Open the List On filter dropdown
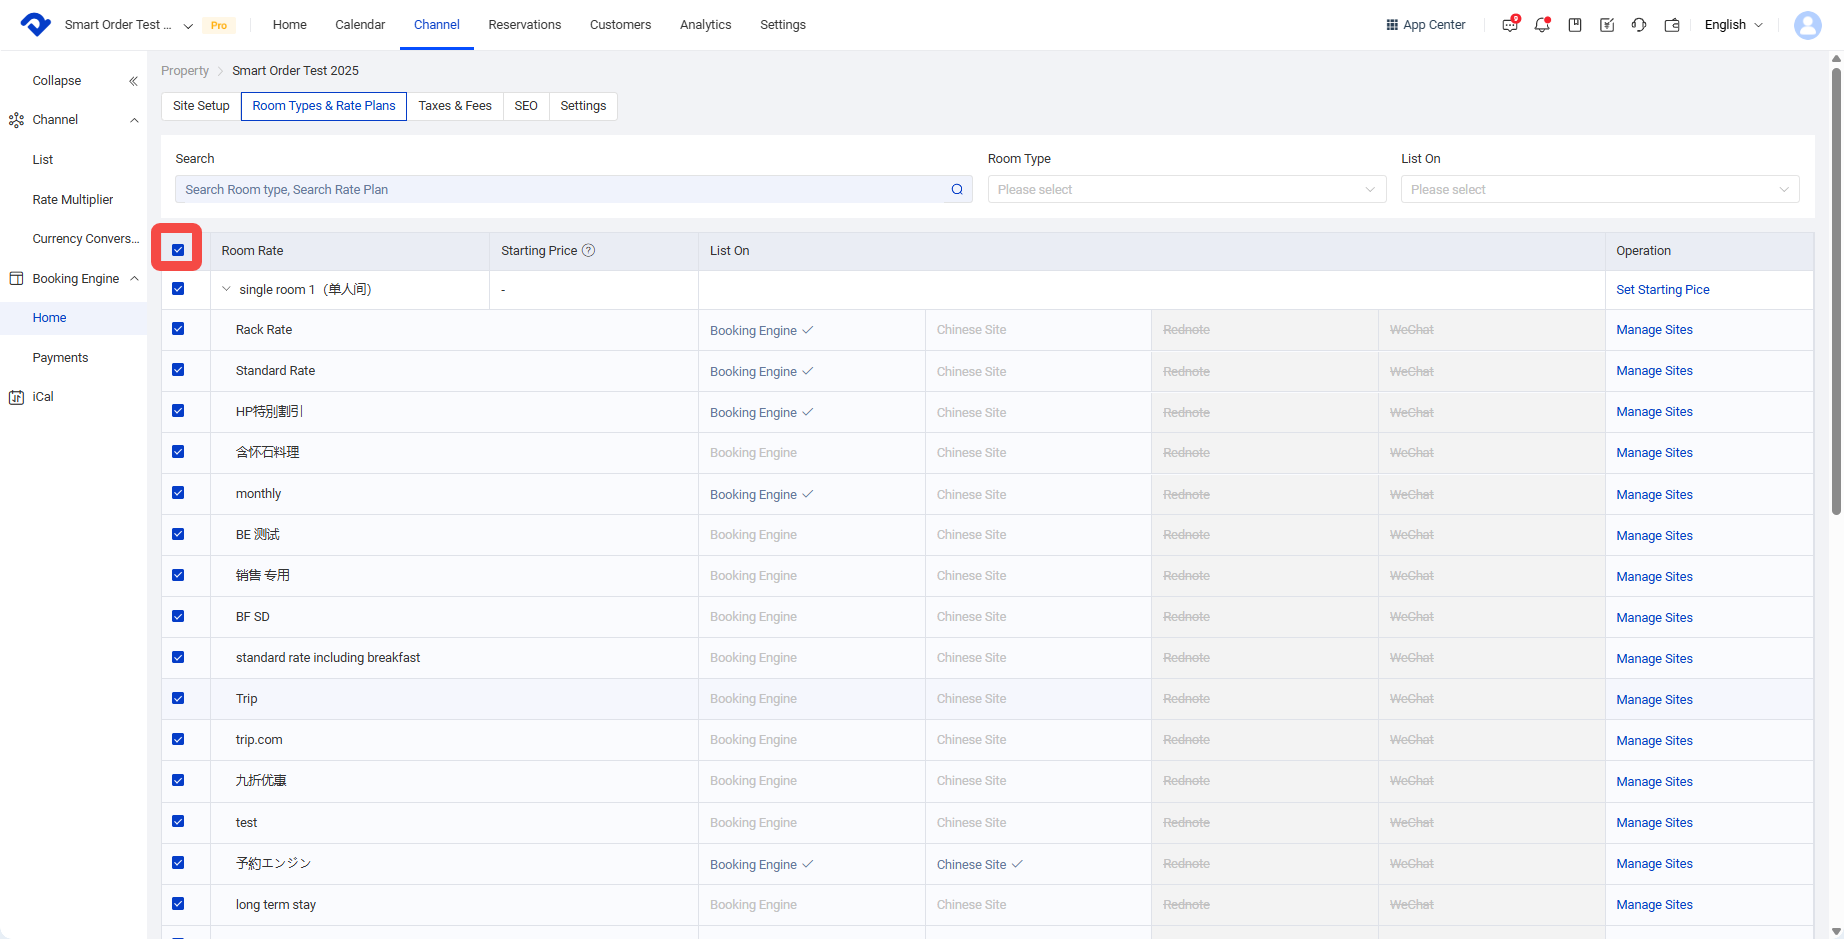The width and height of the screenshot is (1844, 939). coord(1600,189)
